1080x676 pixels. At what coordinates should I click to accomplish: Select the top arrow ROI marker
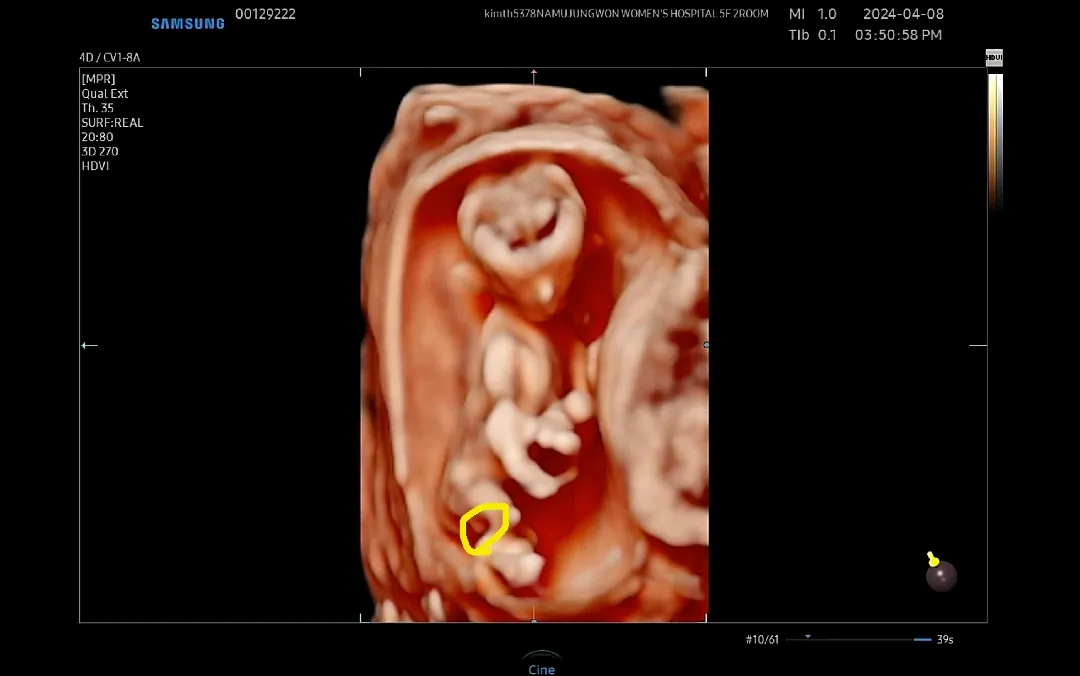(534, 74)
